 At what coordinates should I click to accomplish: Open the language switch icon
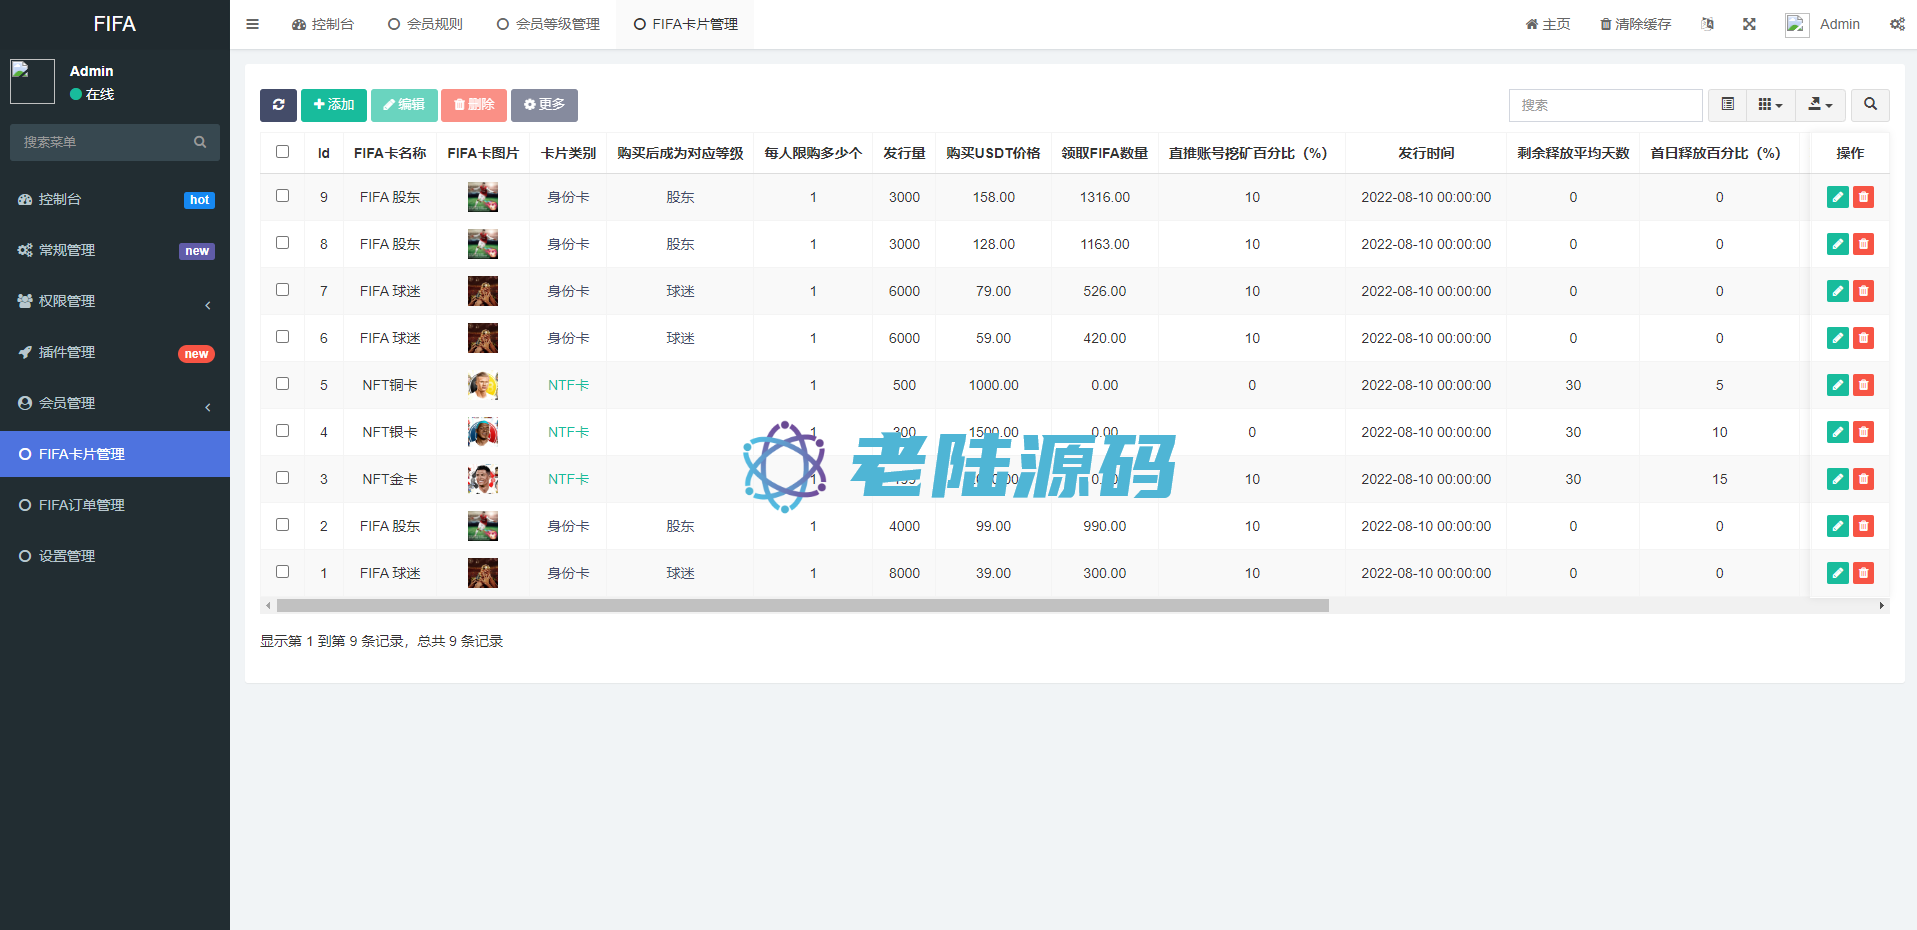[1707, 24]
